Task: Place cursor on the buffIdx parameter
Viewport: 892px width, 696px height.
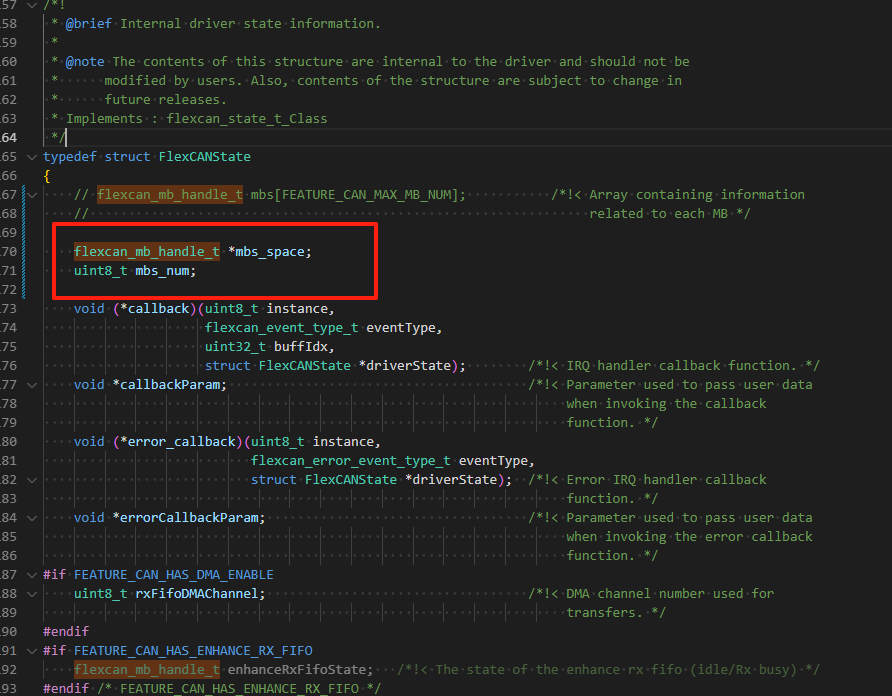Action: [301, 347]
